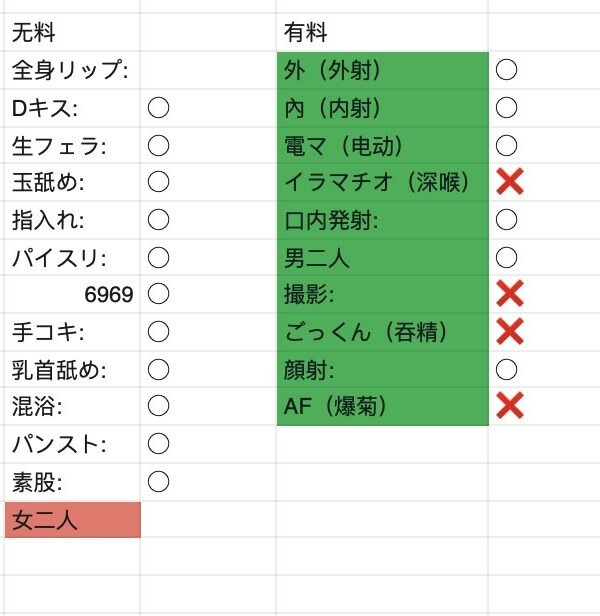
Task: Click the circle mark beside 顔射
Action: point(507,369)
